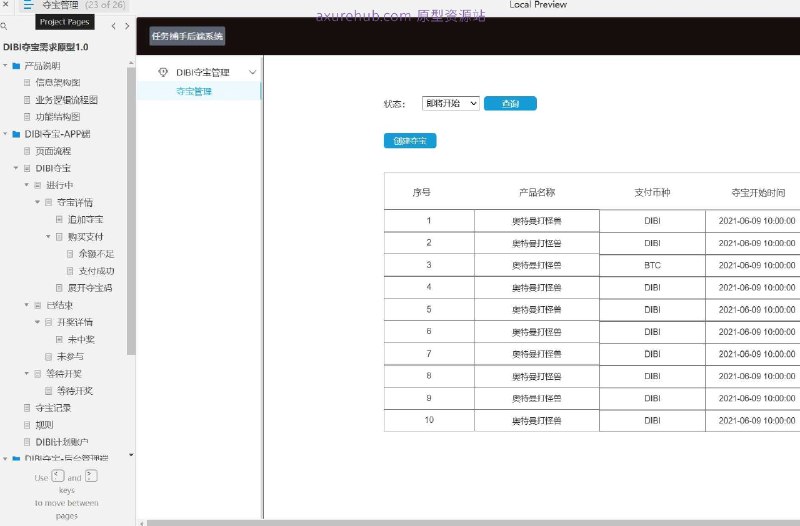This screenshot has height=526, width=800.
Task: Open the 展开夺宝码 page
Action: point(90,288)
